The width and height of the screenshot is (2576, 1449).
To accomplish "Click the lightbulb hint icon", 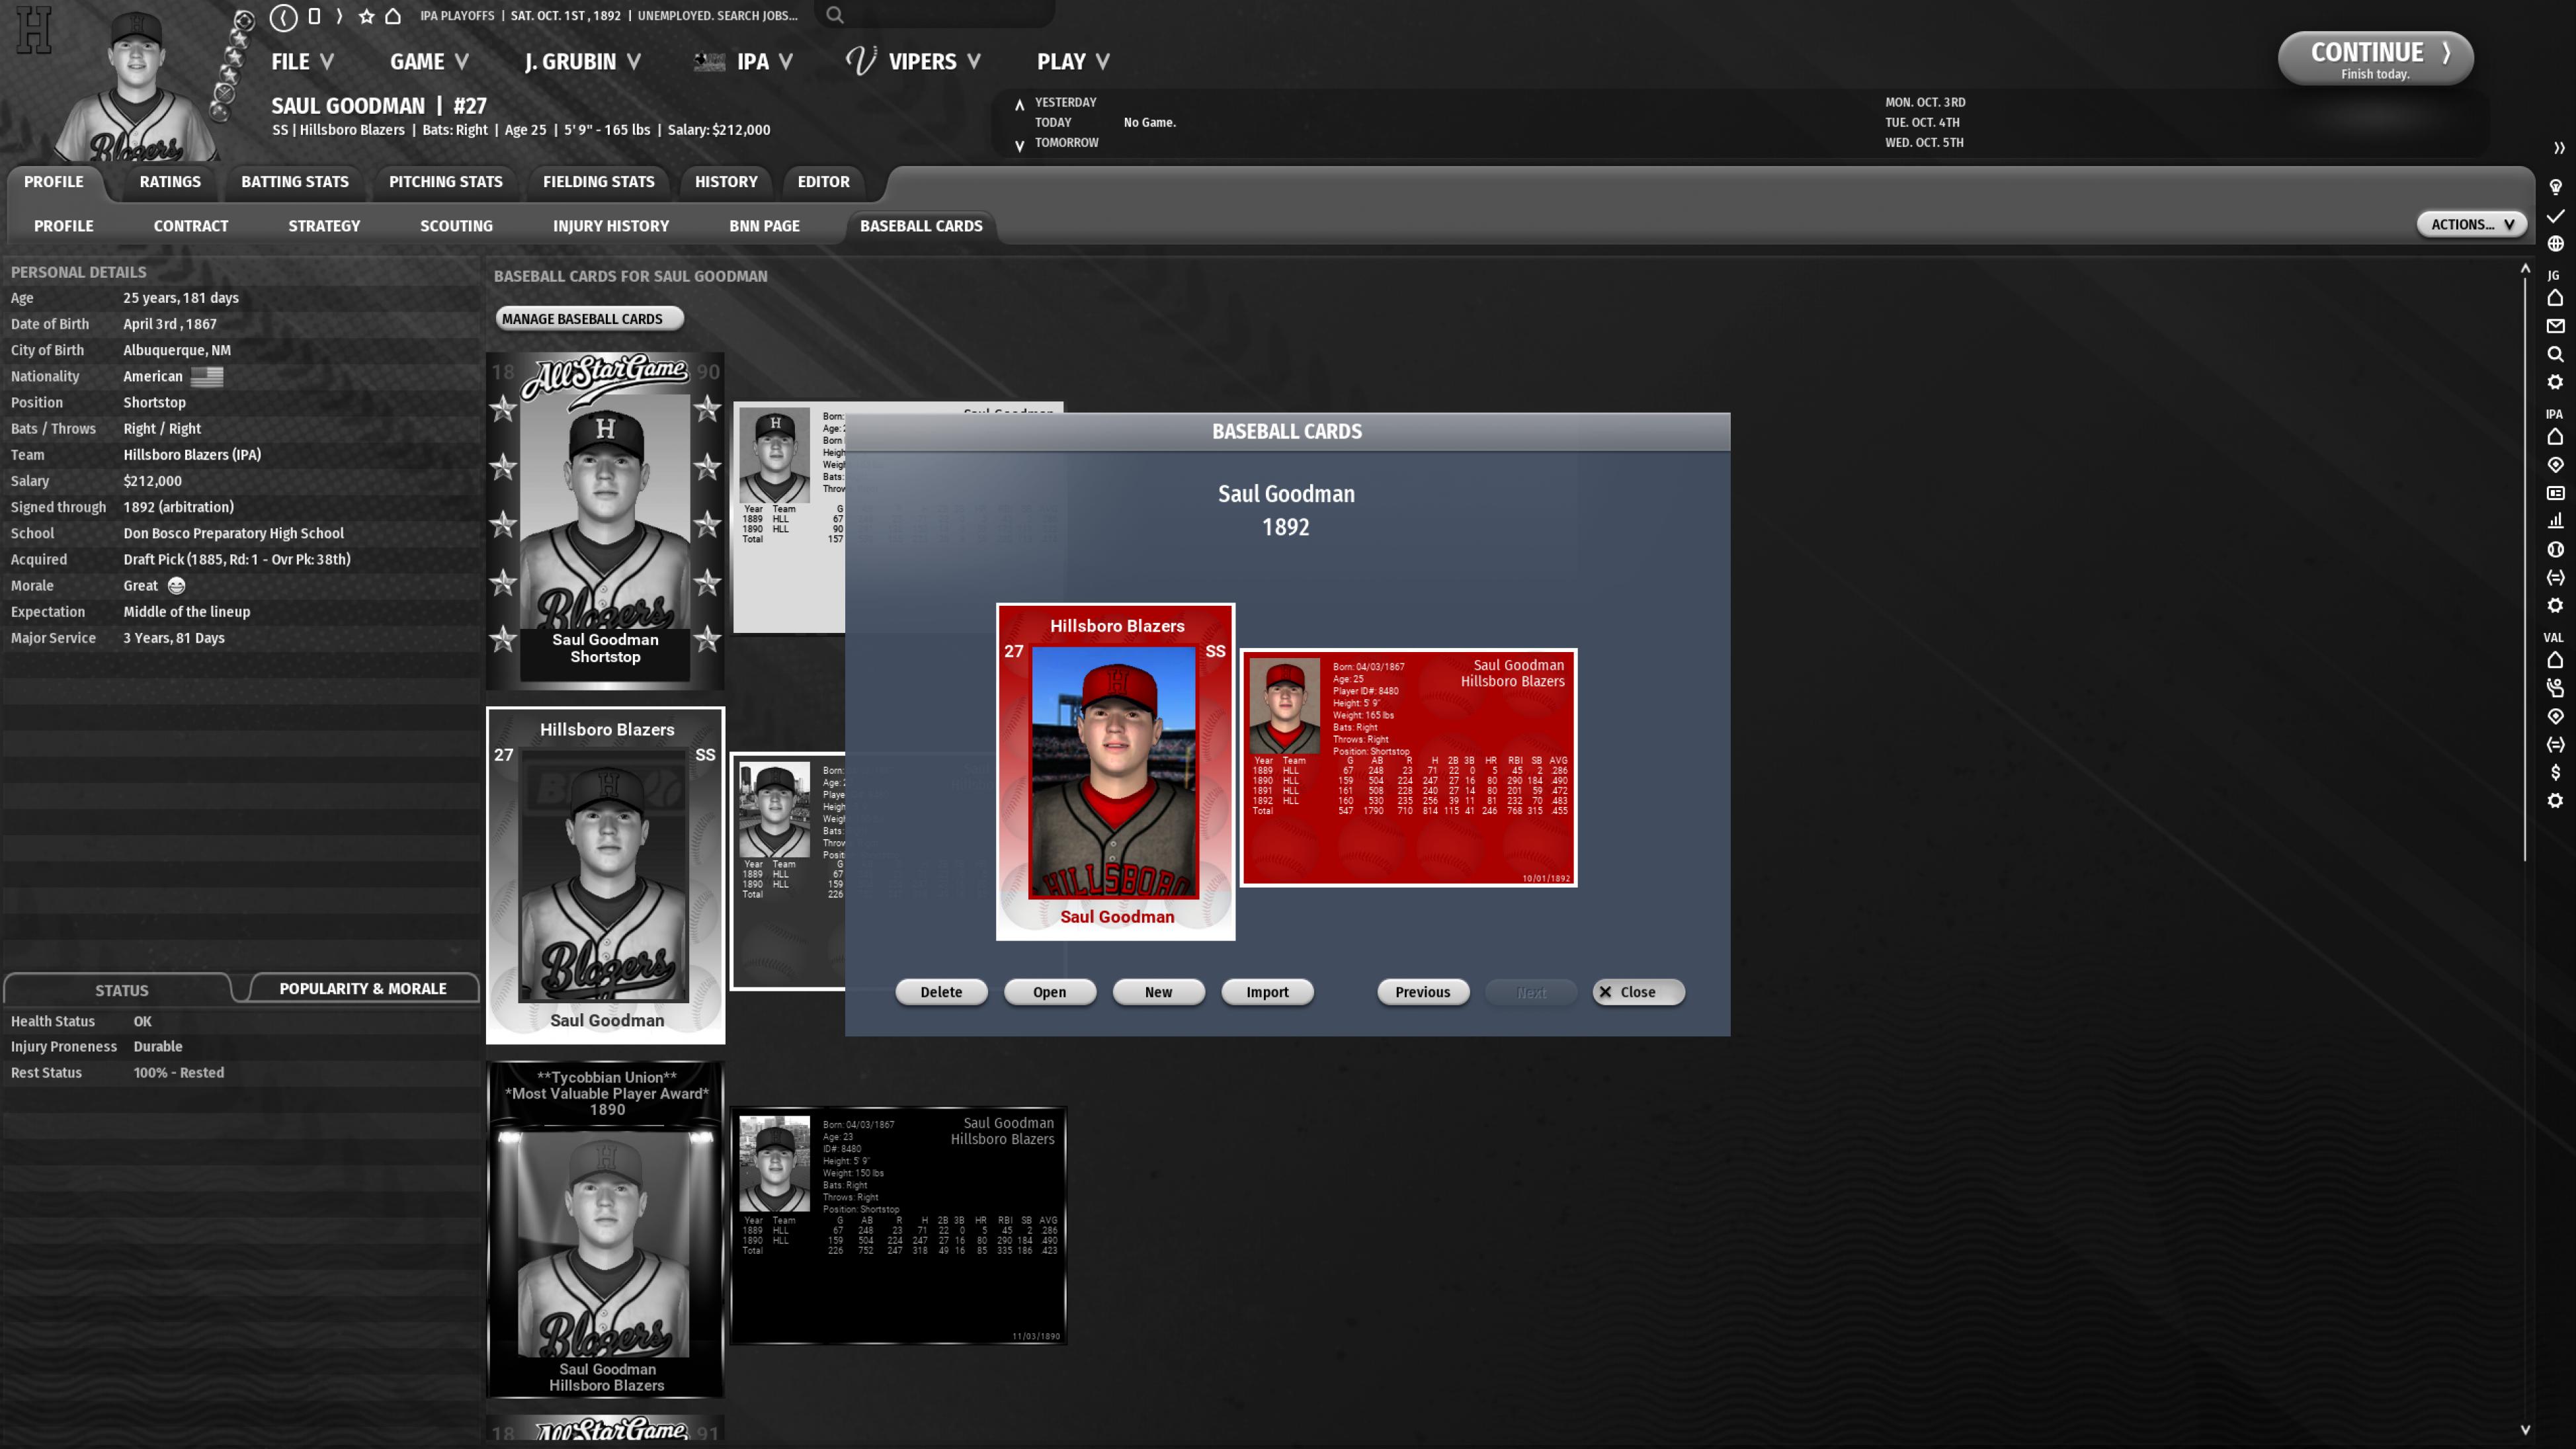I will point(2555,187).
